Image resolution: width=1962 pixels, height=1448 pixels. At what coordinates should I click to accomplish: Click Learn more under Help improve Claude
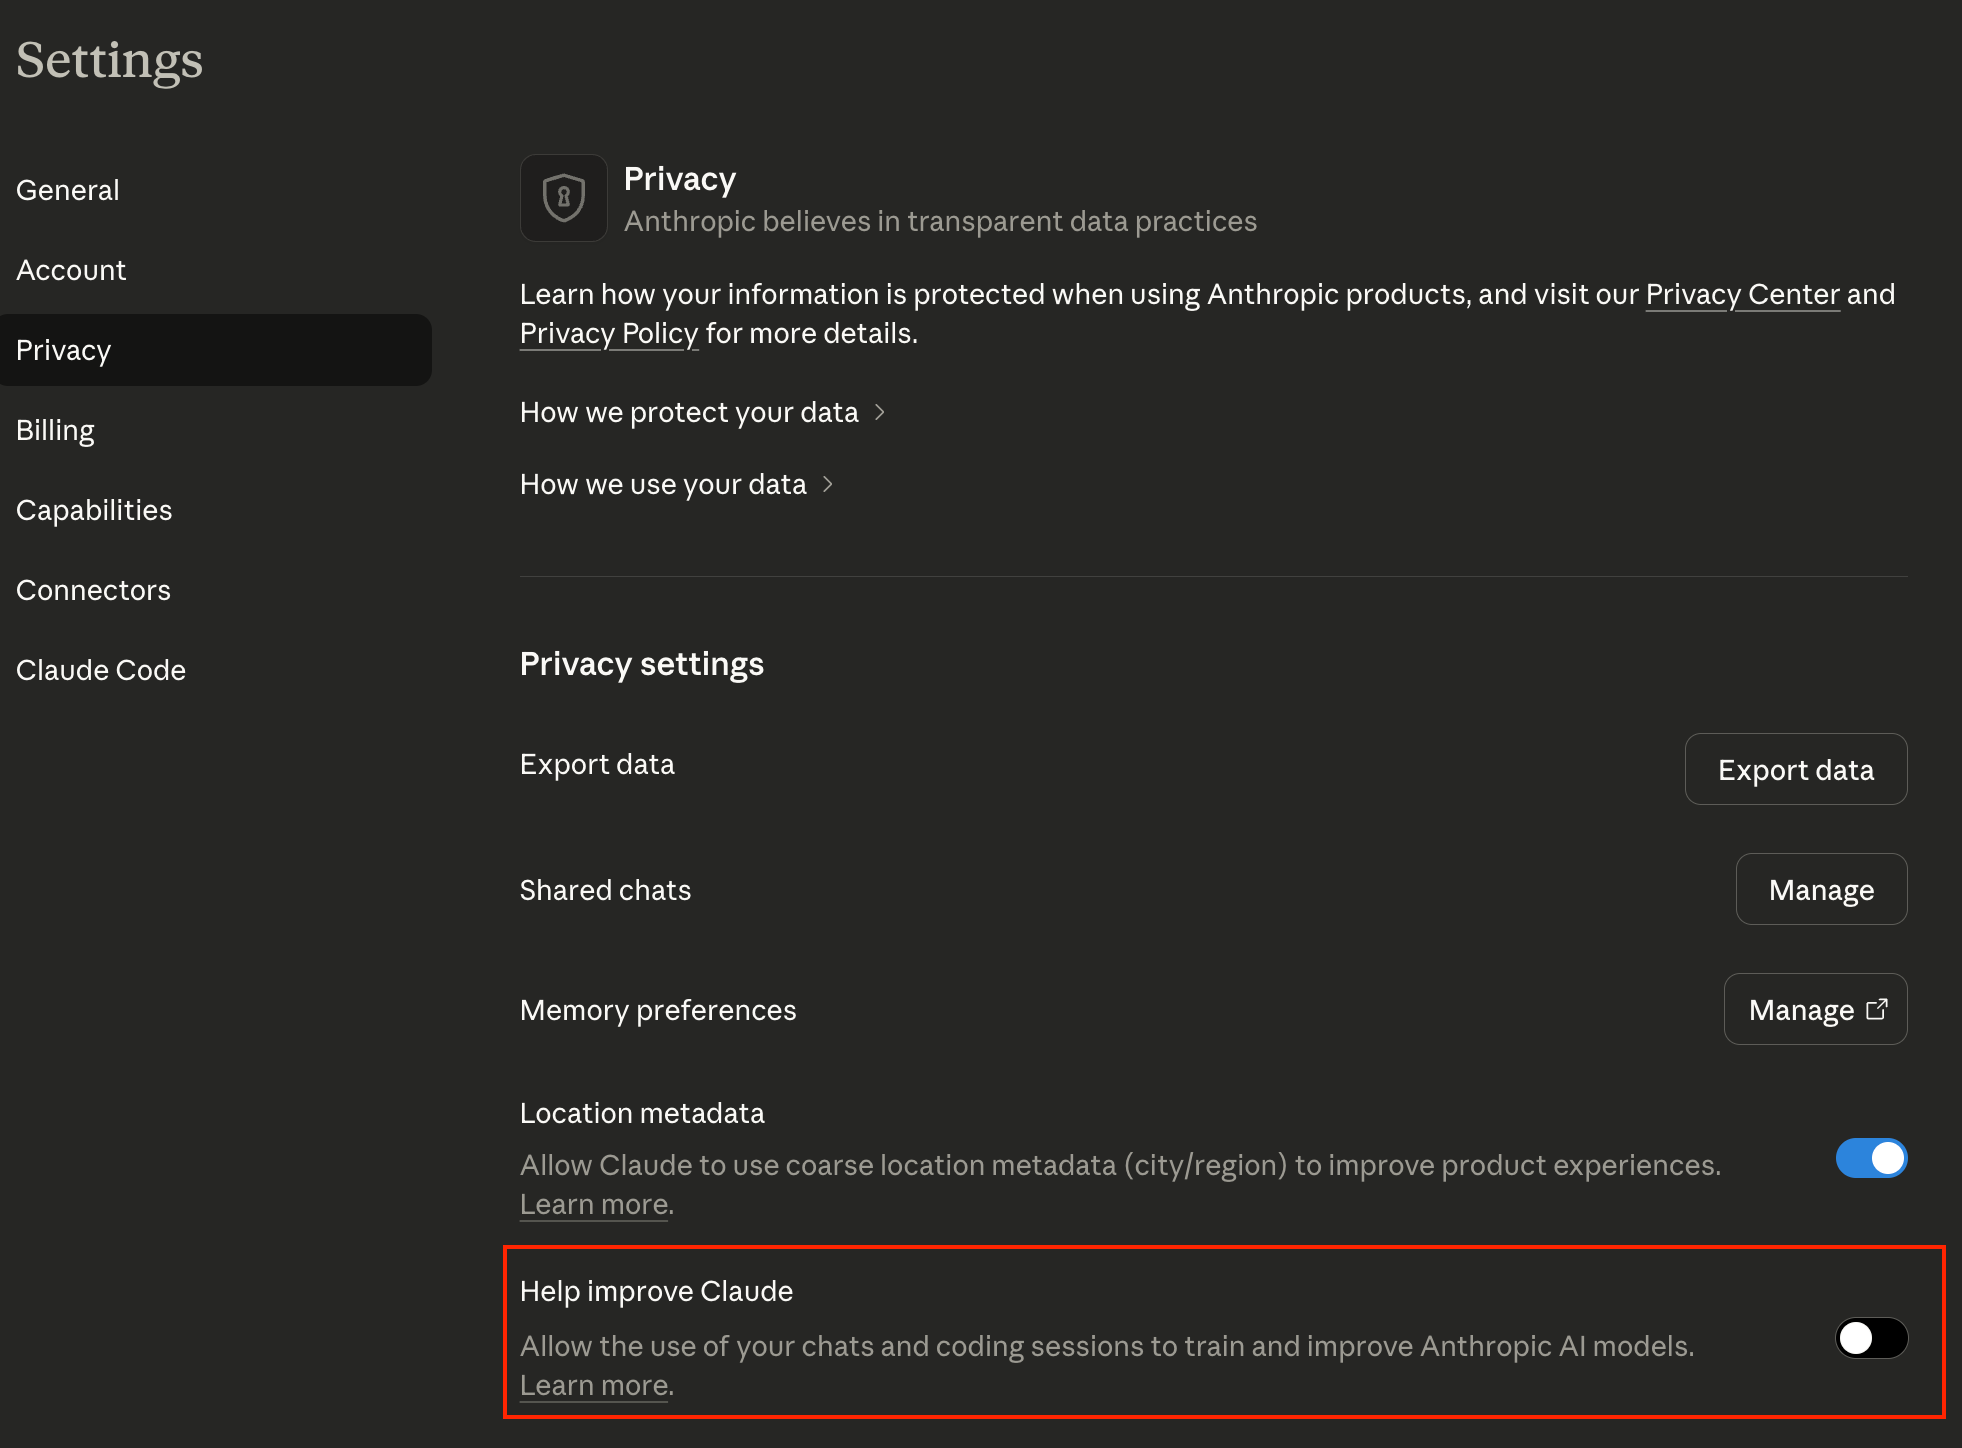click(594, 1385)
